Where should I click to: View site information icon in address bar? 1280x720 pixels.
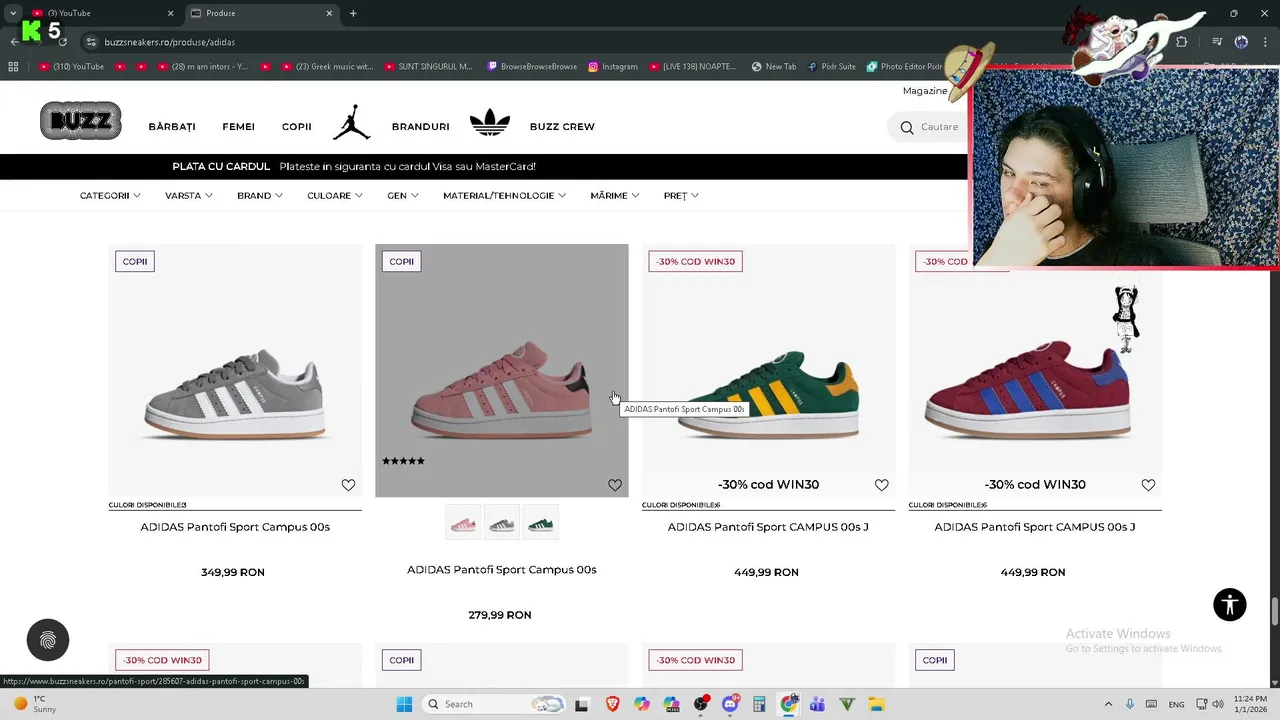tap(91, 42)
